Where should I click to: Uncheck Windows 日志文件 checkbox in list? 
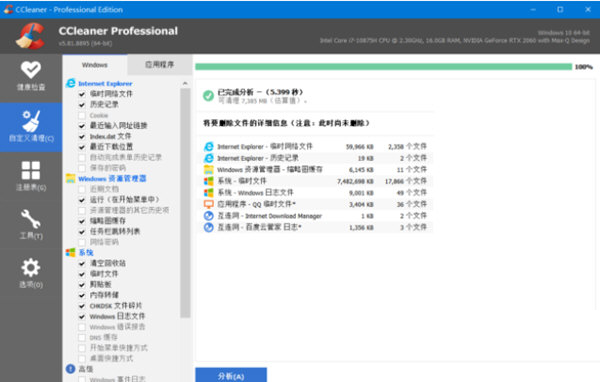pyautogui.click(x=82, y=316)
